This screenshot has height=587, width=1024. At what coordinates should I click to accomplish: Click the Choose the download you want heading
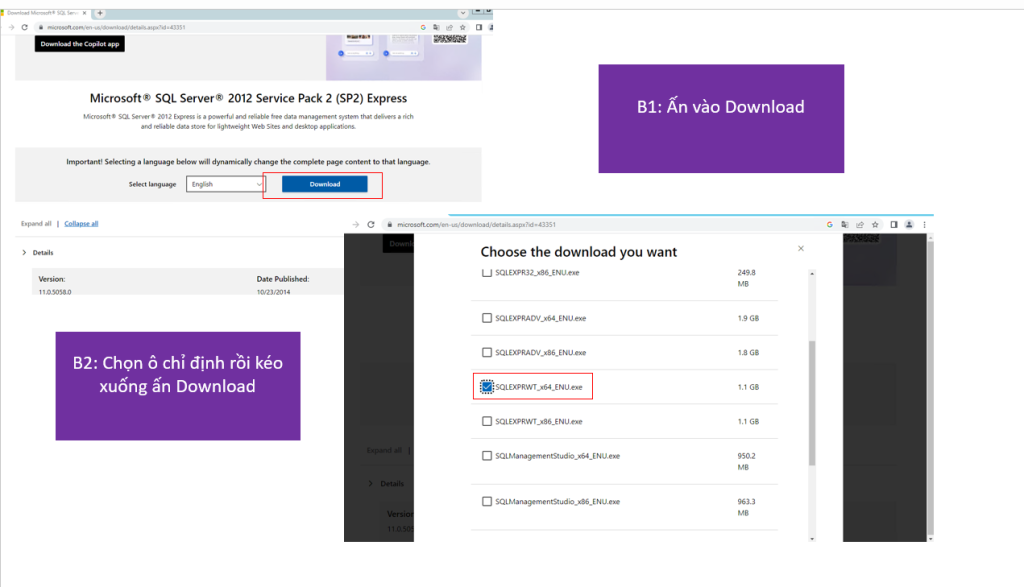click(579, 252)
